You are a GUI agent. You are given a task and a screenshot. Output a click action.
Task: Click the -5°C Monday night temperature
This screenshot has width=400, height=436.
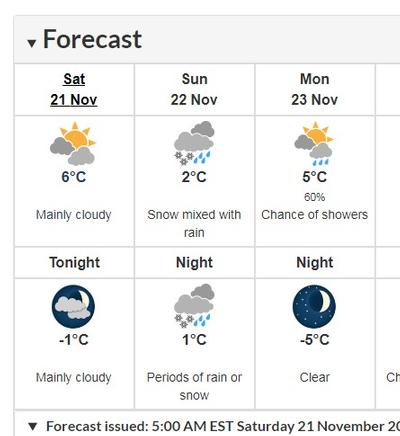click(x=314, y=340)
